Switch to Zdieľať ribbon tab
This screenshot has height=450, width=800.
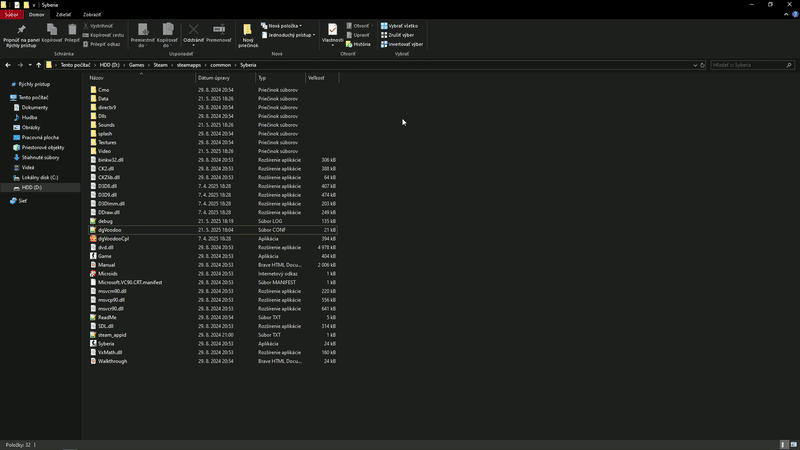[x=63, y=14]
